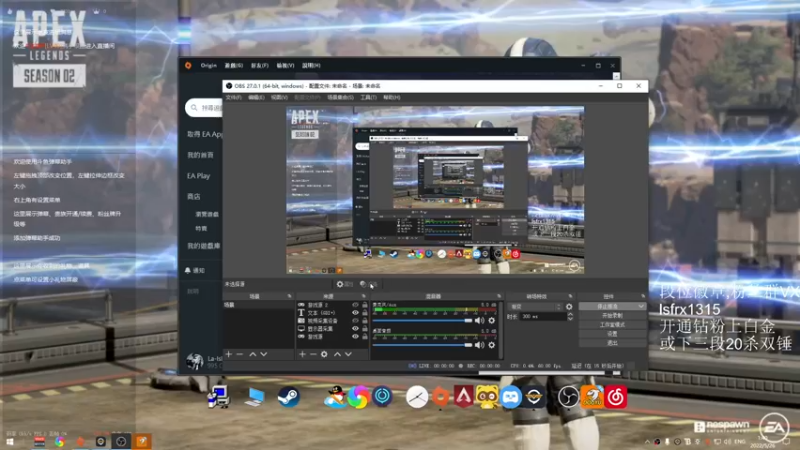Pop out the Scenes dock panel
The width and height of the screenshot is (800, 450).
click(x=289, y=296)
